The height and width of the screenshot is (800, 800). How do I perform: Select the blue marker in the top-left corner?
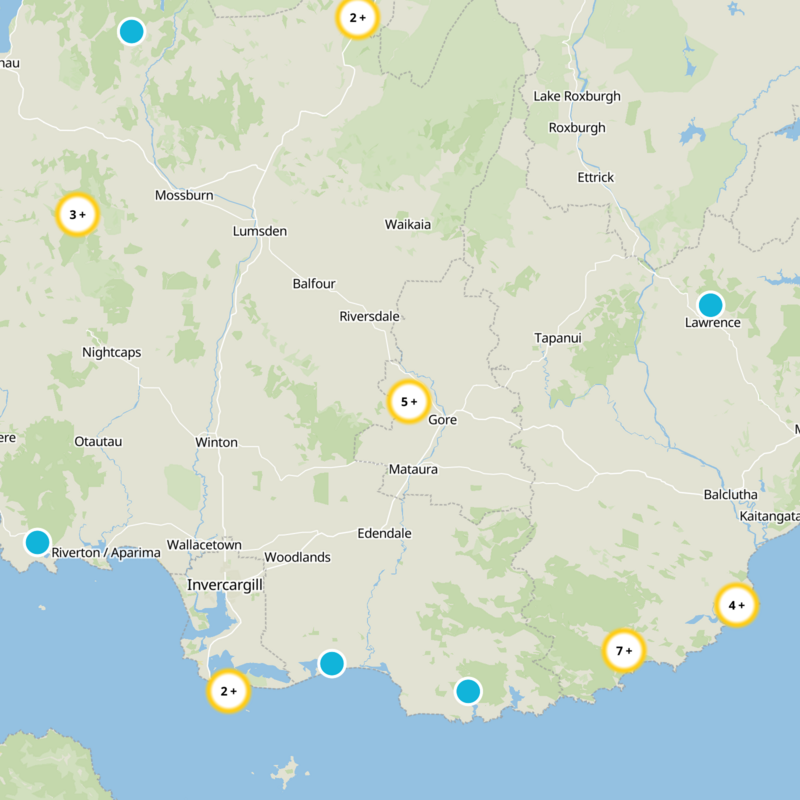(x=132, y=32)
